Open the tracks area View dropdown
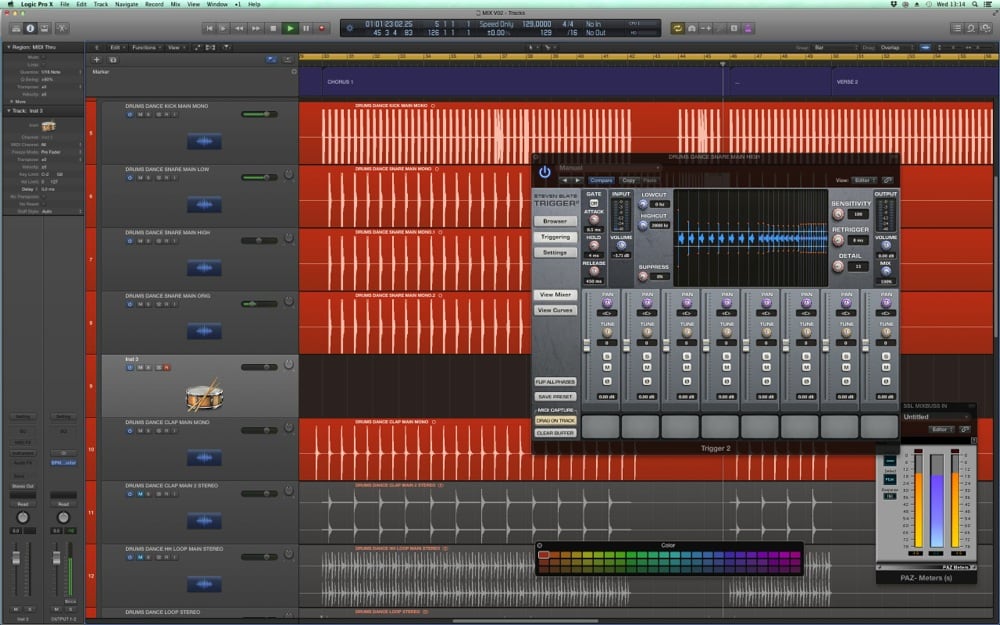Viewport: 1000px width, 625px height. click(x=175, y=47)
